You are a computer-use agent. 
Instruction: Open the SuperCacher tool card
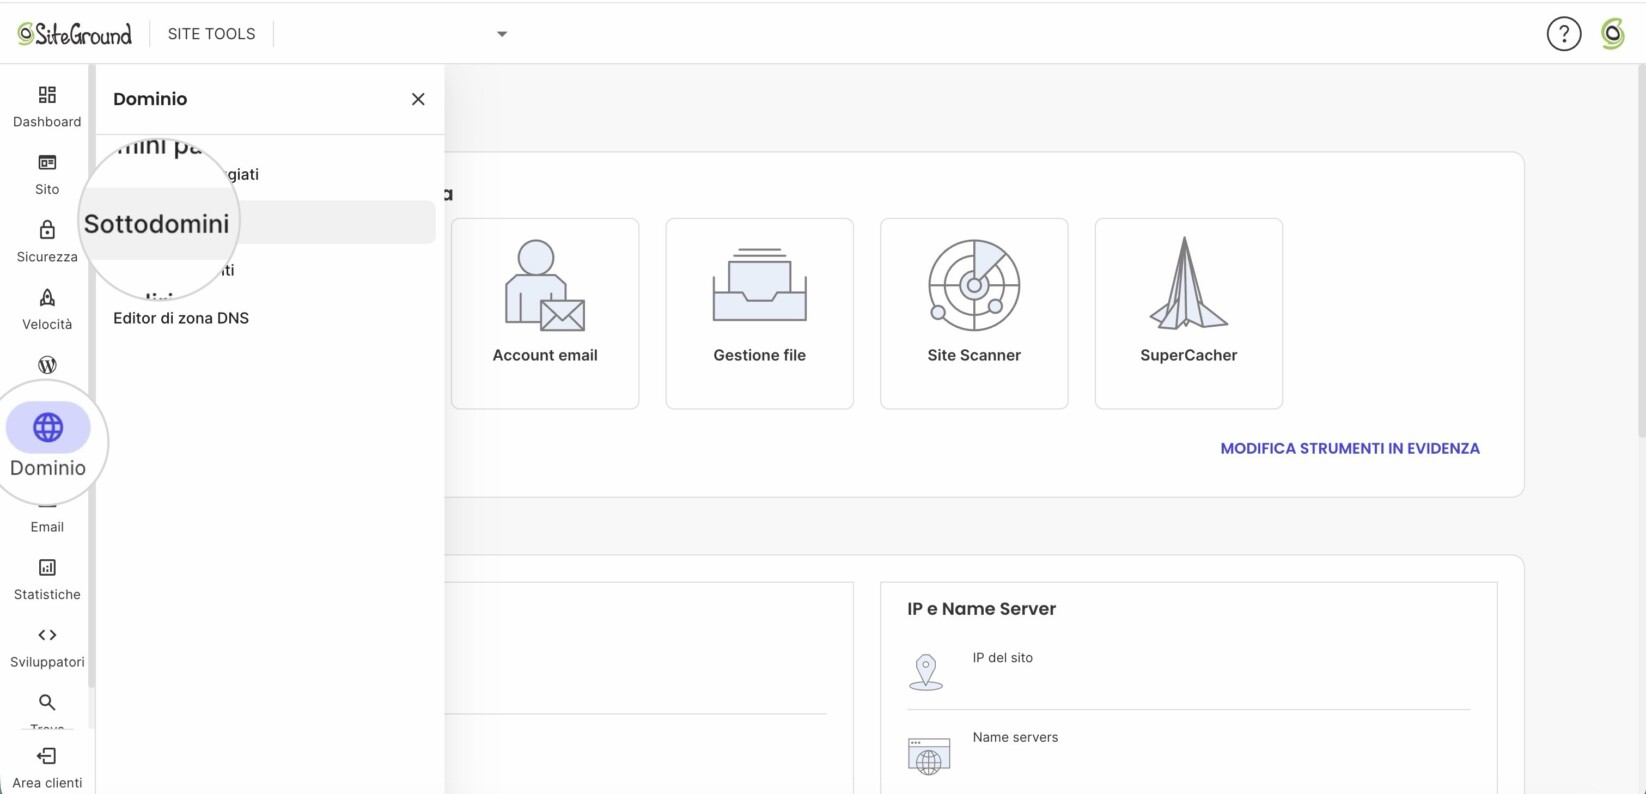(1189, 313)
